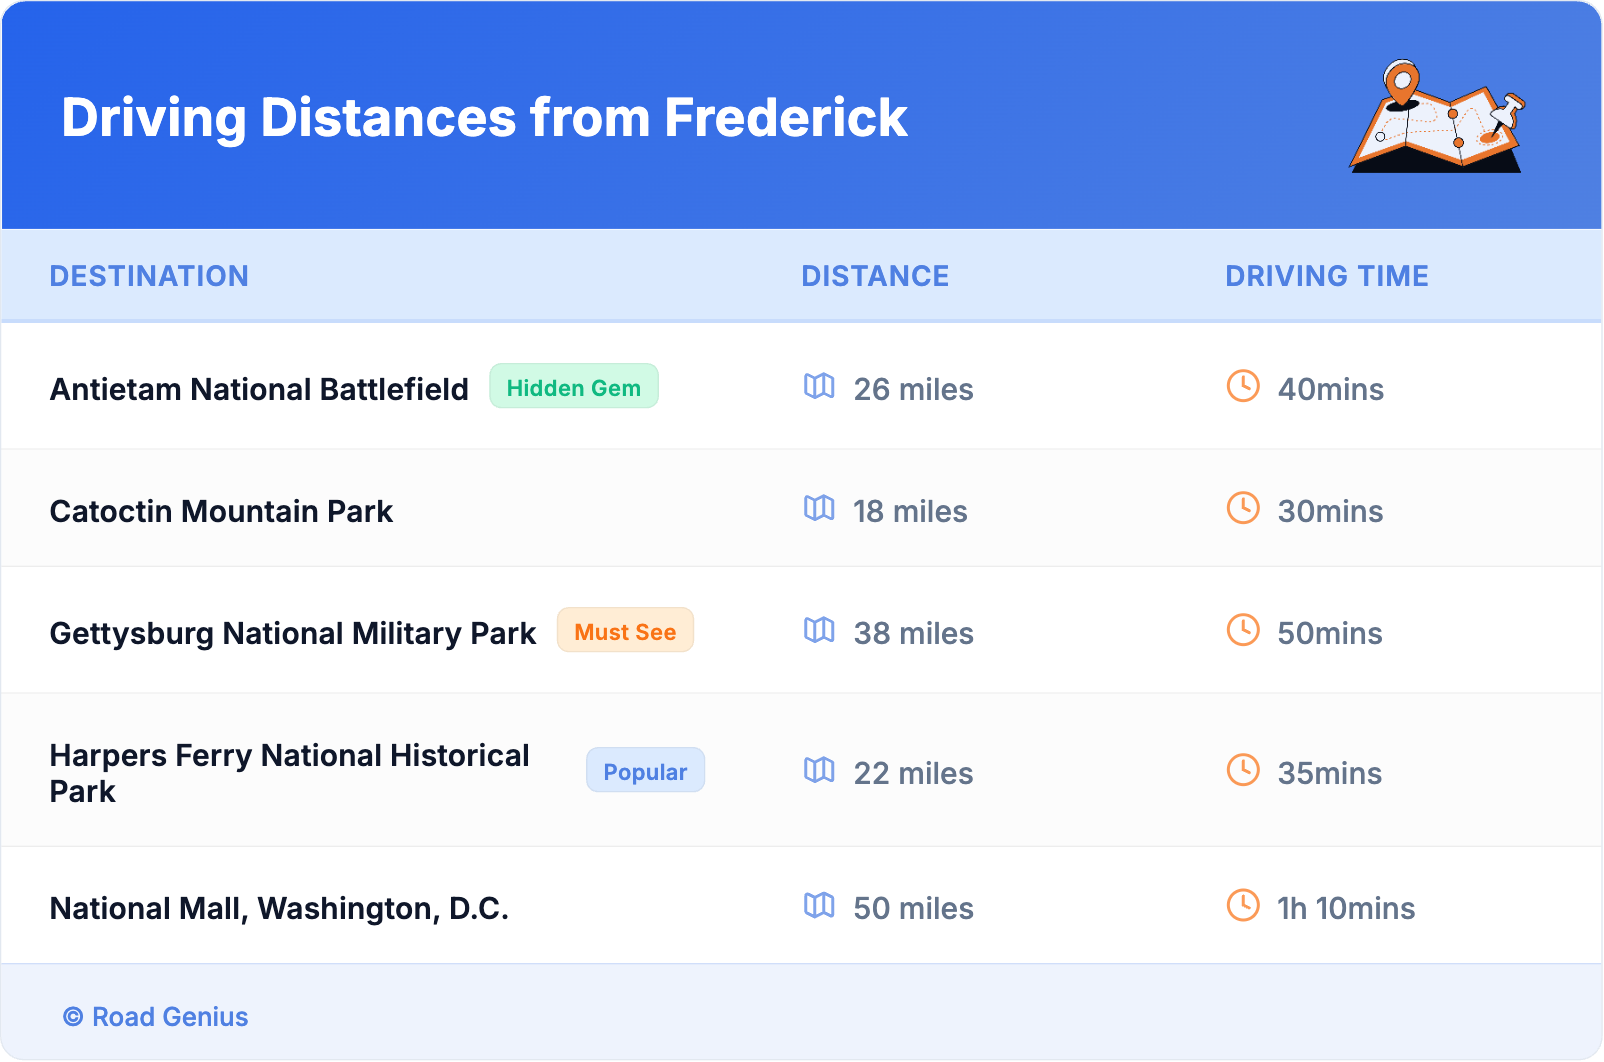The height and width of the screenshot is (1062, 1604).
Task: Click the map illustration in the header
Action: 1437,117
